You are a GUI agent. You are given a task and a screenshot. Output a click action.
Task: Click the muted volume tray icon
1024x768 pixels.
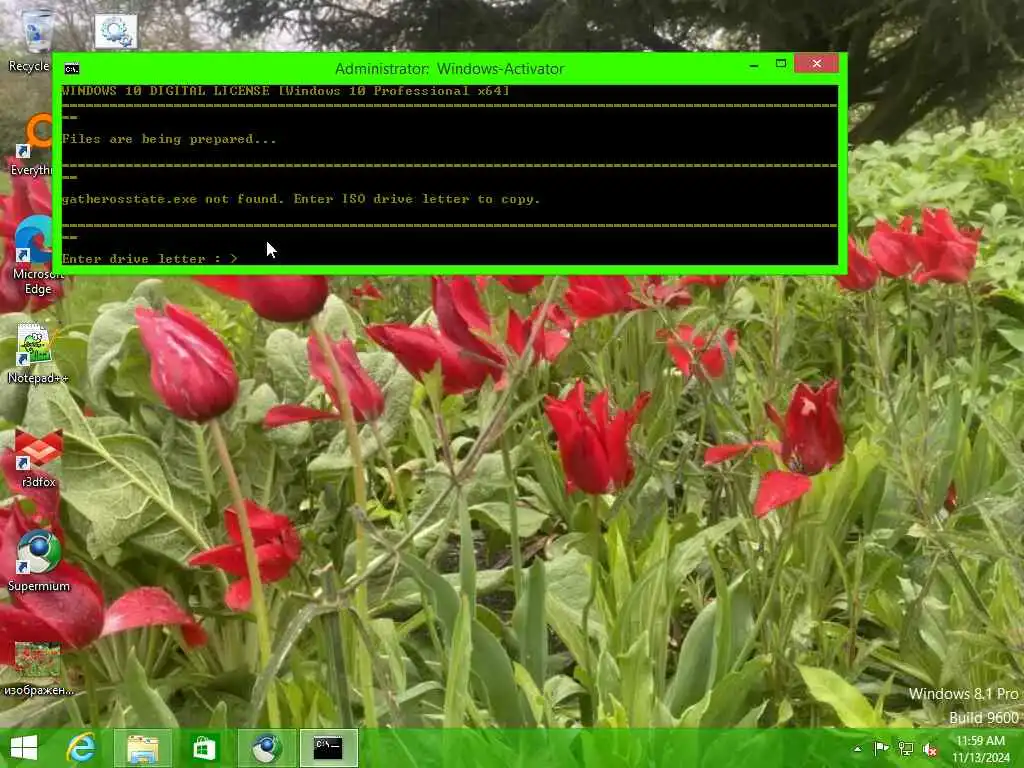click(x=930, y=749)
